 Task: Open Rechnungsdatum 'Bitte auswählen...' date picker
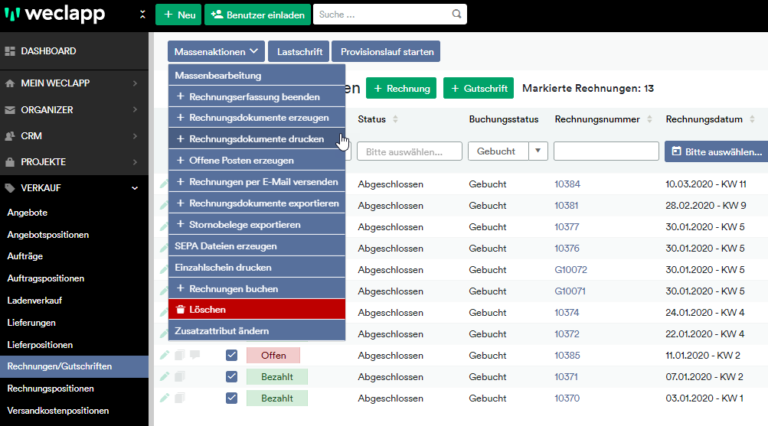[717, 151]
